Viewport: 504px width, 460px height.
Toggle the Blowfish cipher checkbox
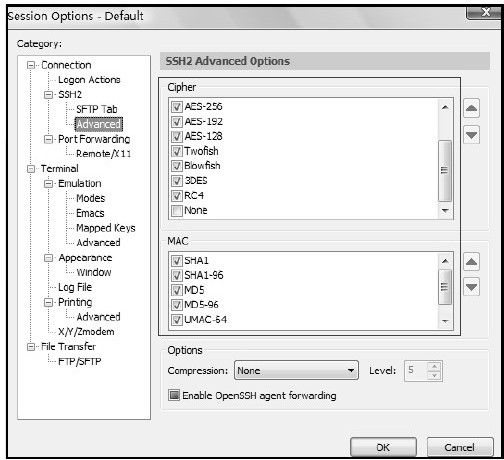click(x=177, y=166)
